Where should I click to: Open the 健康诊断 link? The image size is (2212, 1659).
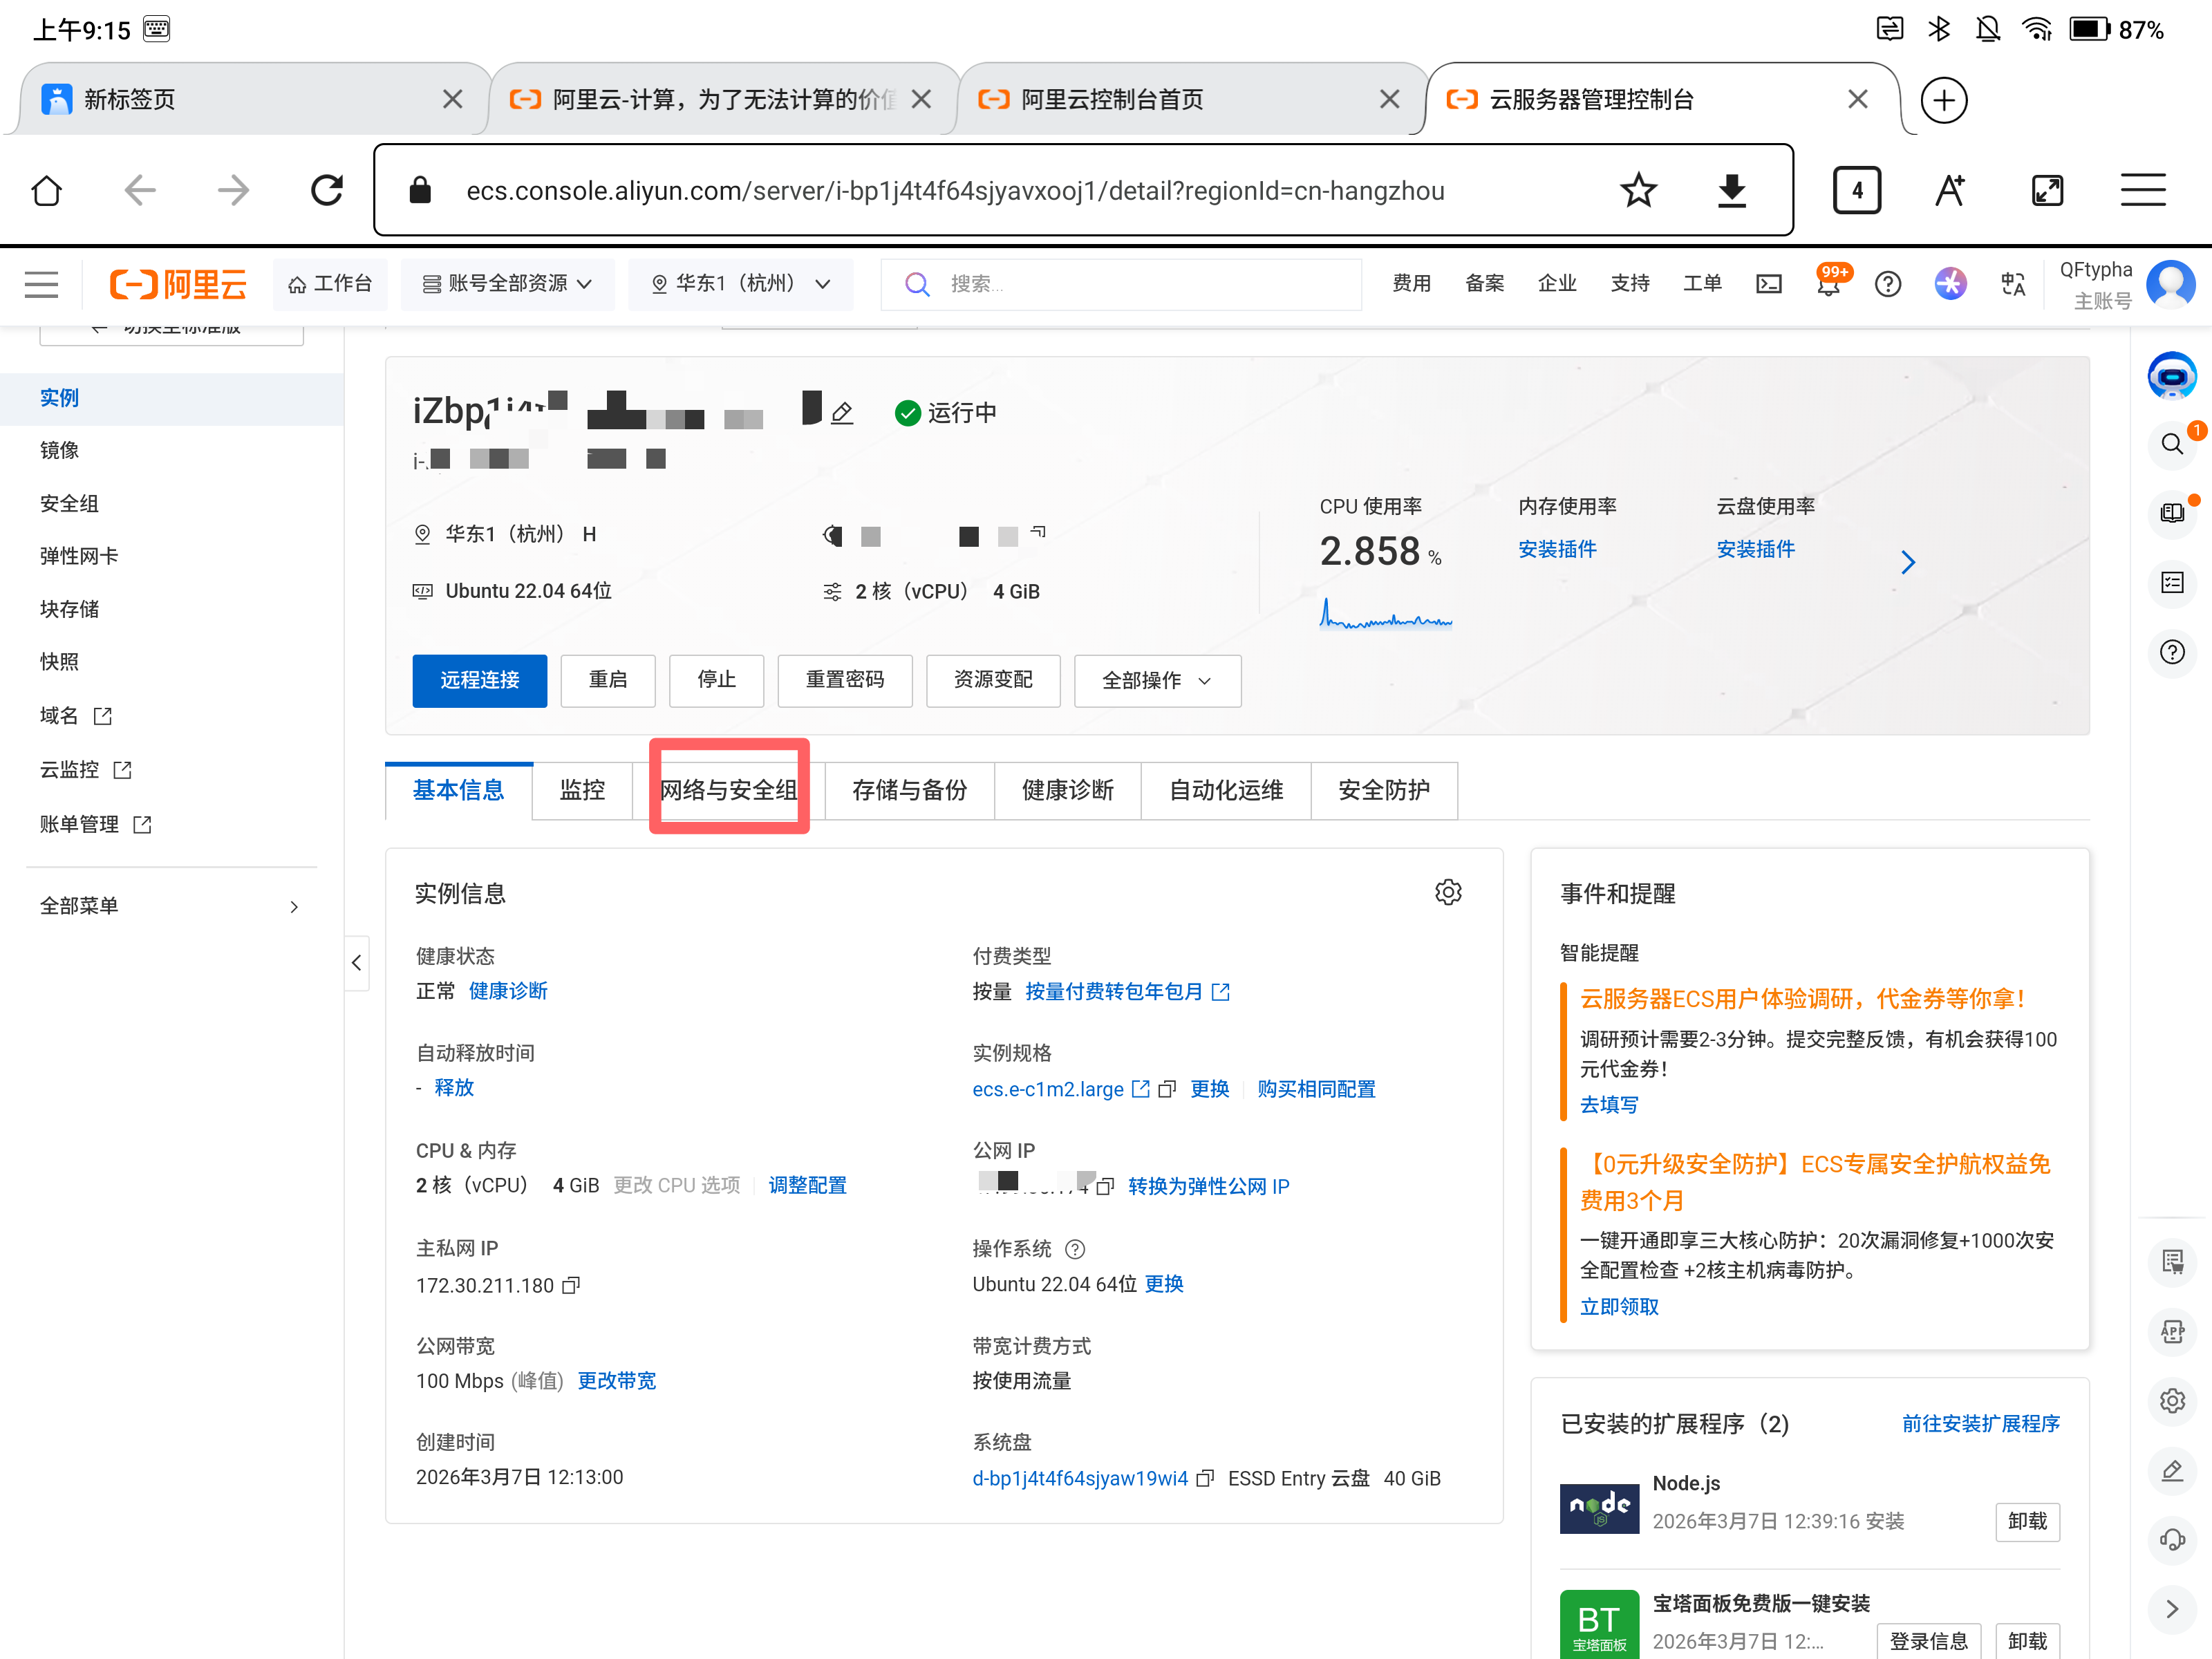pyautogui.click(x=508, y=991)
